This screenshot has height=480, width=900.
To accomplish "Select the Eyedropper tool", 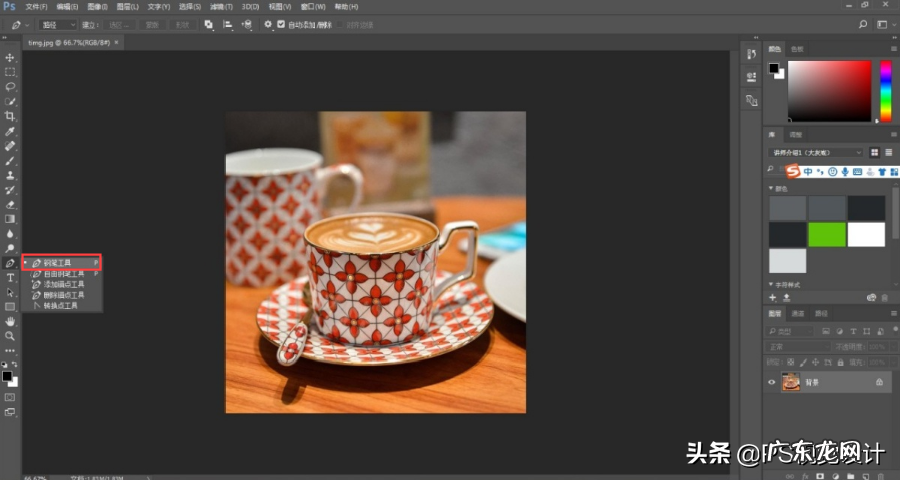I will [x=10, y=131].
